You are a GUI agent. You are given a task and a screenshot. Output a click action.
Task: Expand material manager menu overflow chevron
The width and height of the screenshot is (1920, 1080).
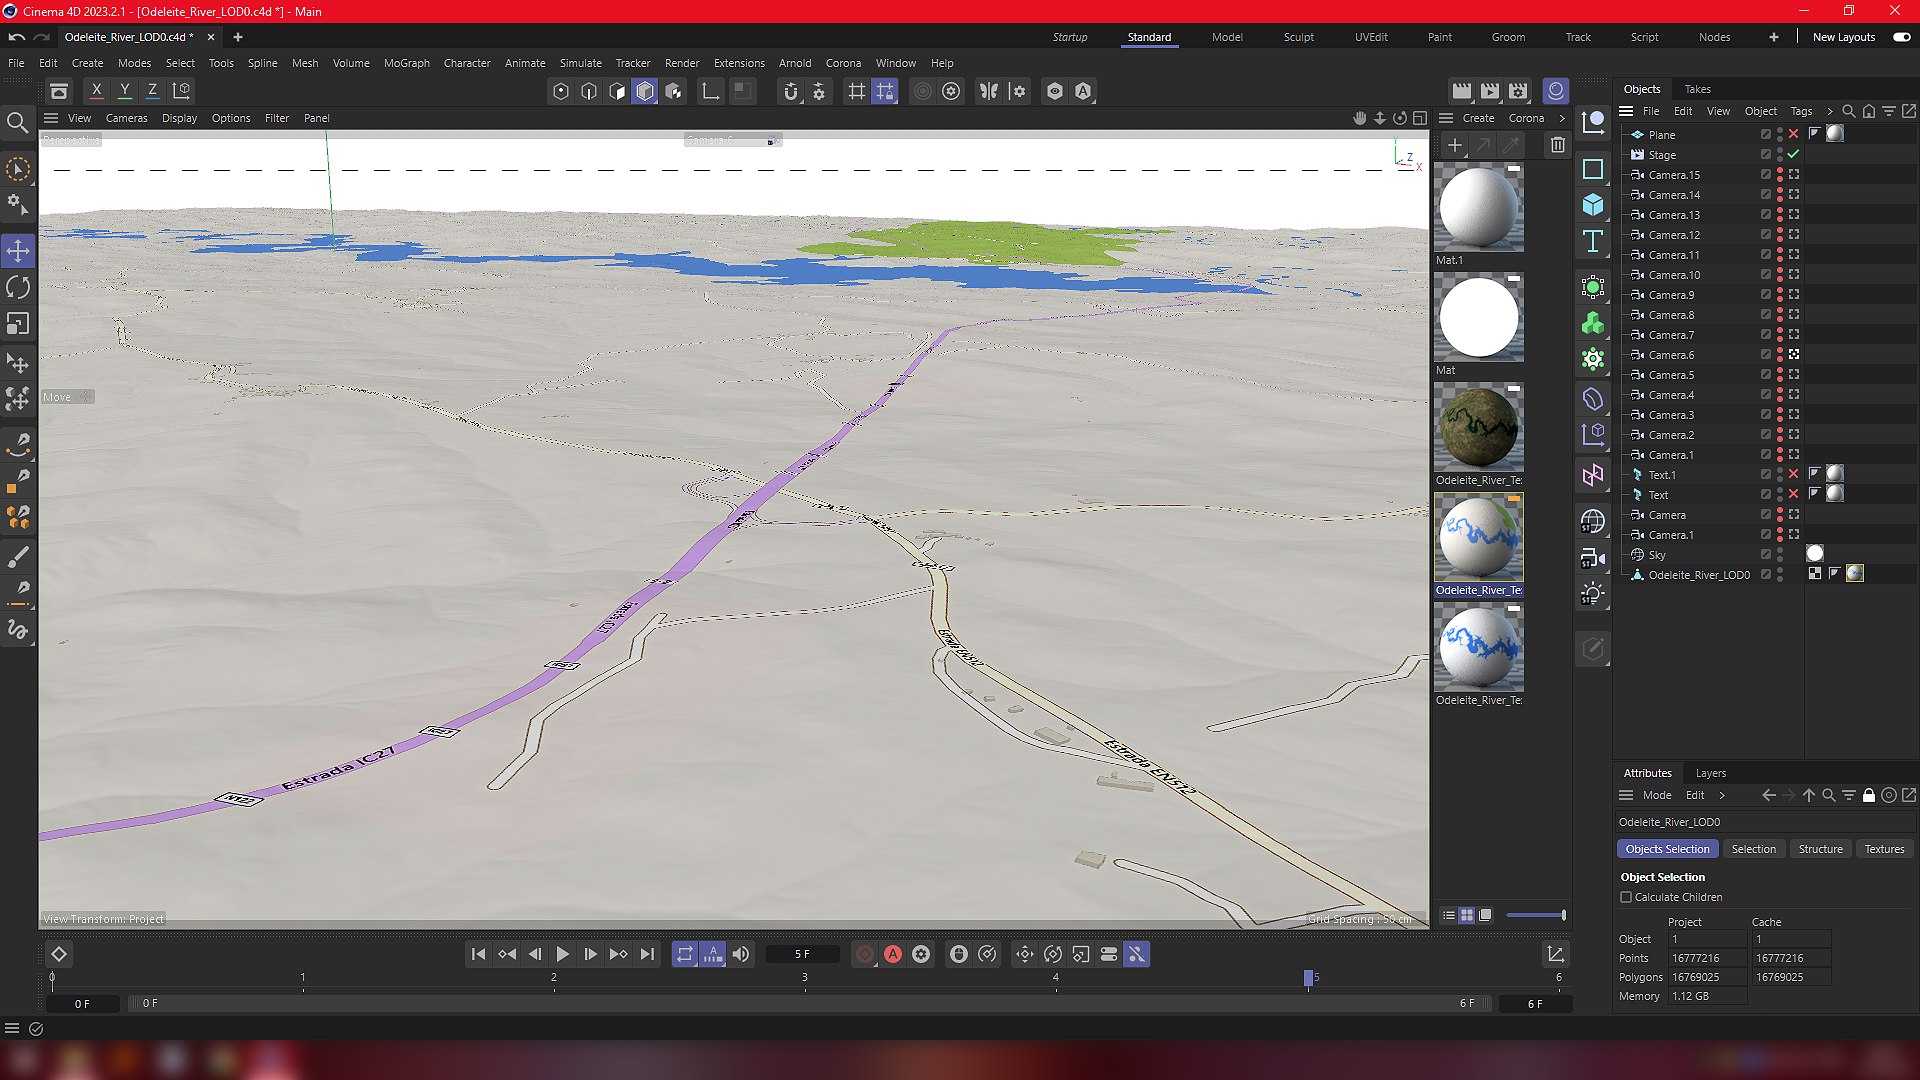tap(1562, 118)
